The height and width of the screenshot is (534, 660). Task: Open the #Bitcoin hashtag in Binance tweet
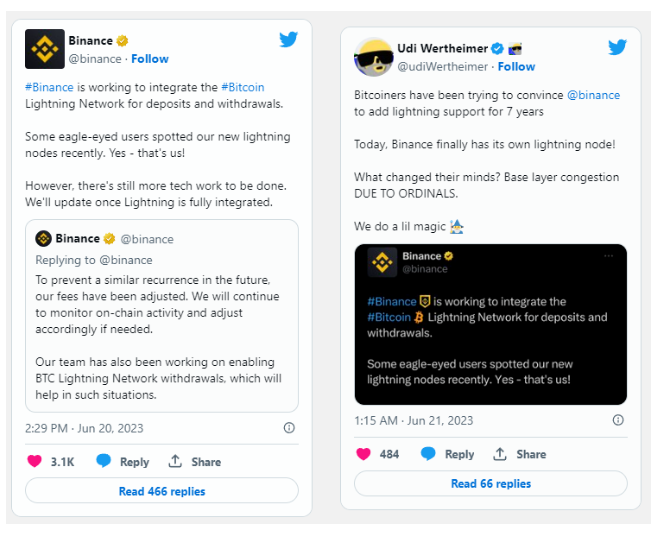tap(243, 87)
